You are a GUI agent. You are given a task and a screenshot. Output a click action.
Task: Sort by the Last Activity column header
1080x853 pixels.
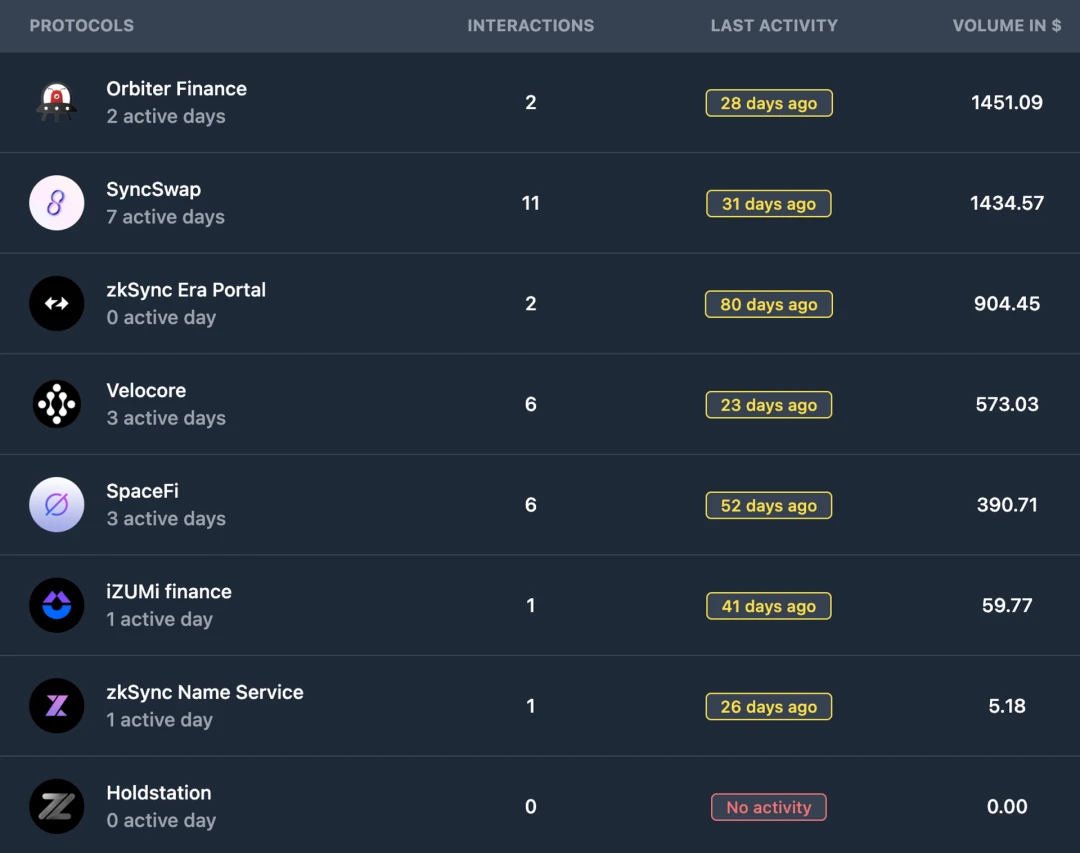coord(774,26)
